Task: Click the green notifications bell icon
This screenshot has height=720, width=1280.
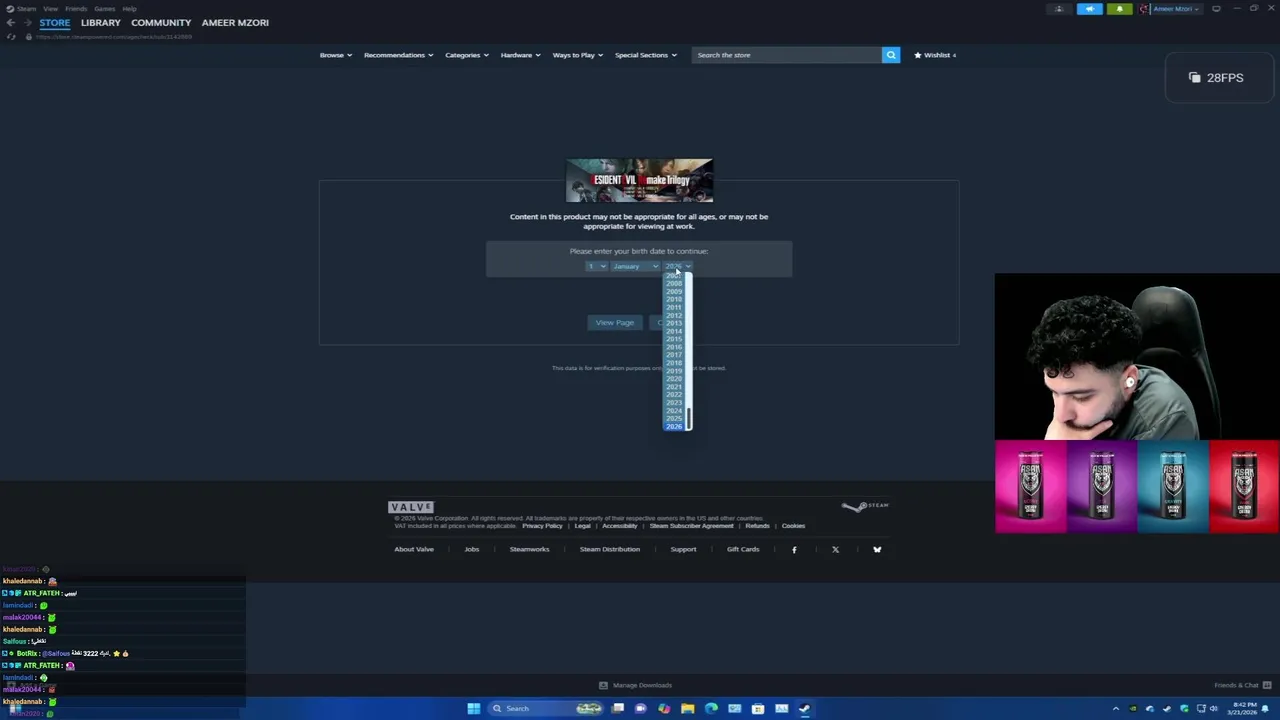Action: coord(1119,9)
